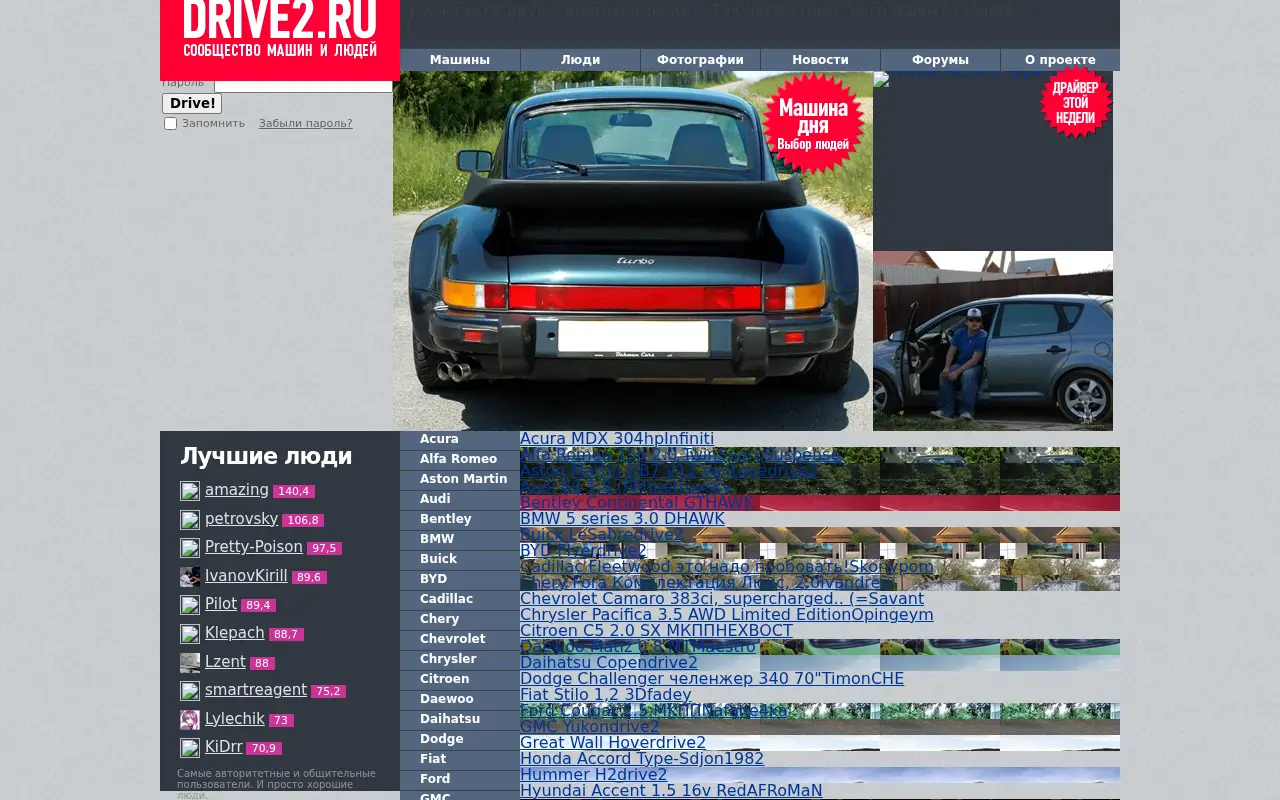Open the 'Great Wall Hover' car link
1280x800 pixels.
tap(613, 743)
